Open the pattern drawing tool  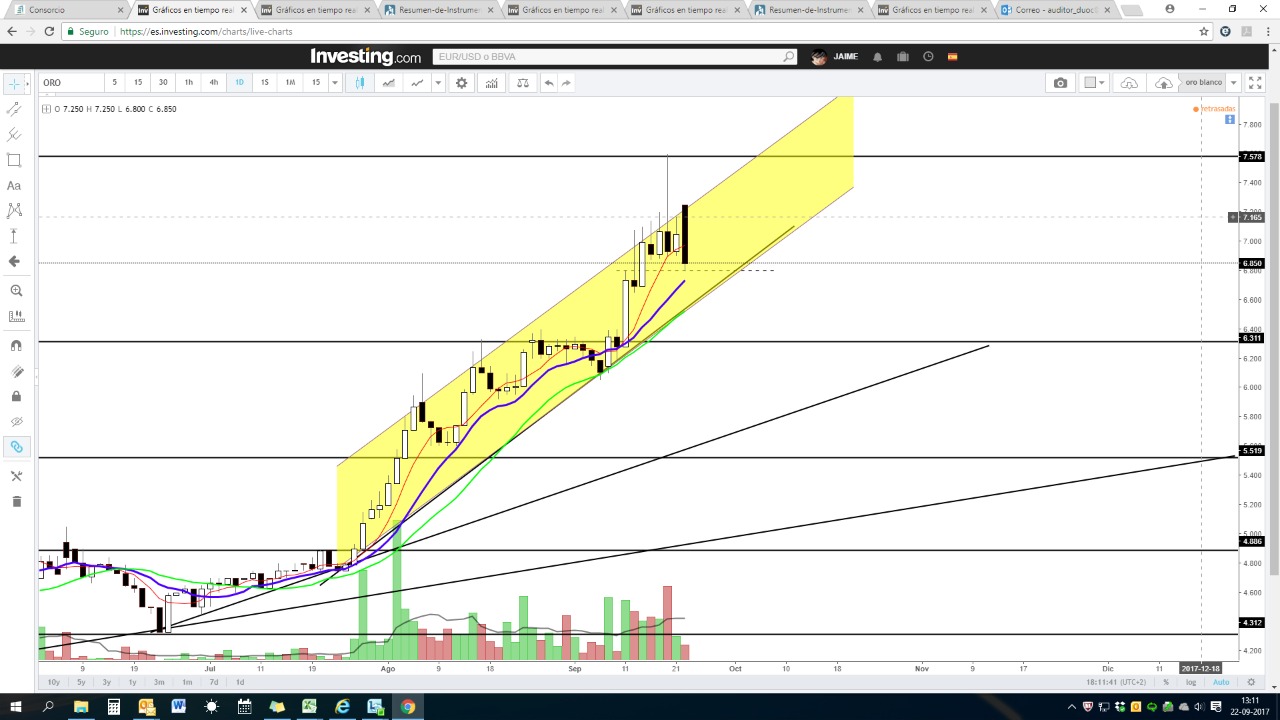point(14,210)
